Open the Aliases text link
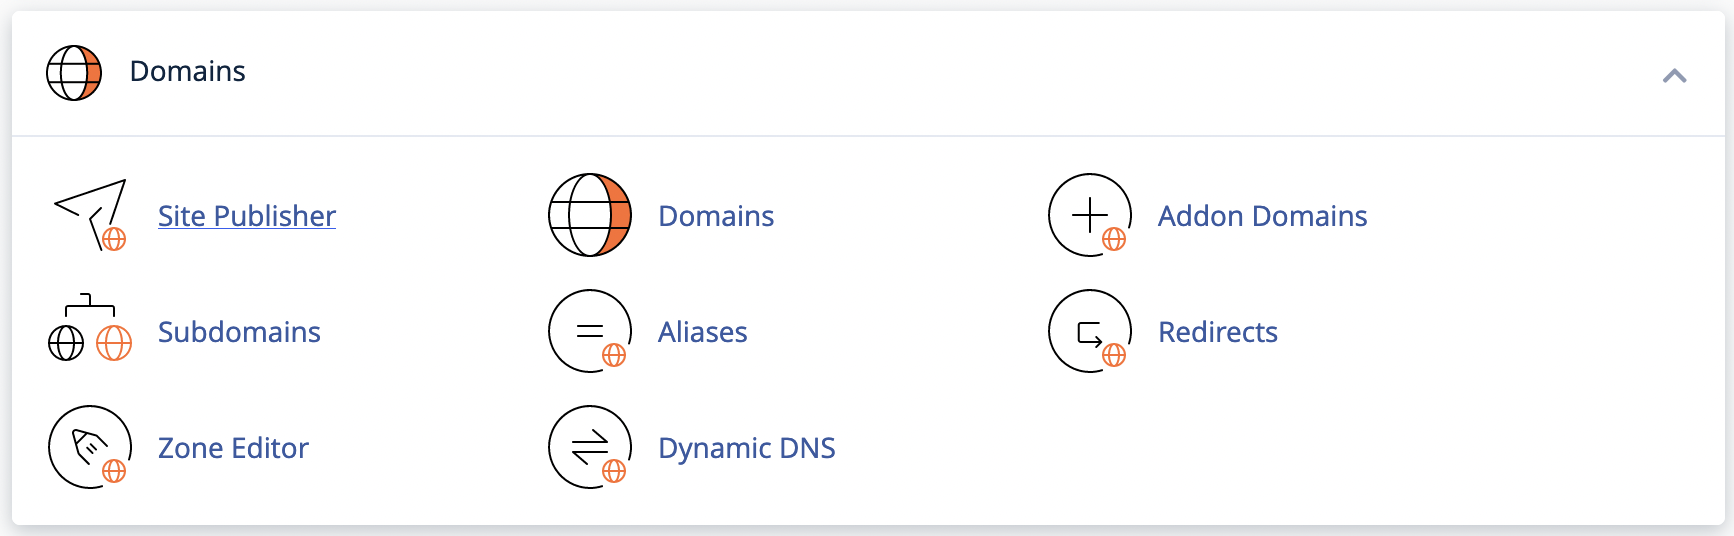This screenshot has height=536, width=1734. click(702, 332)
